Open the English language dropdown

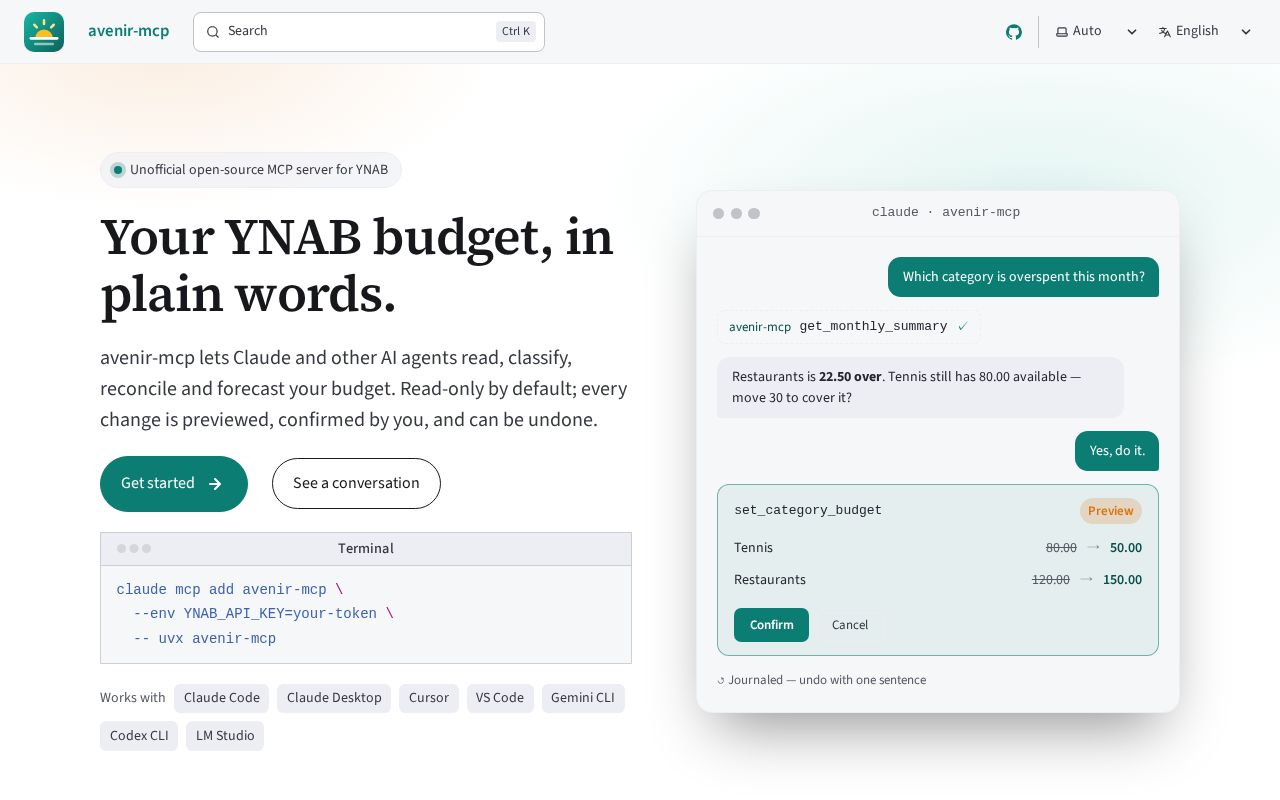click(x=1204, y=32)
